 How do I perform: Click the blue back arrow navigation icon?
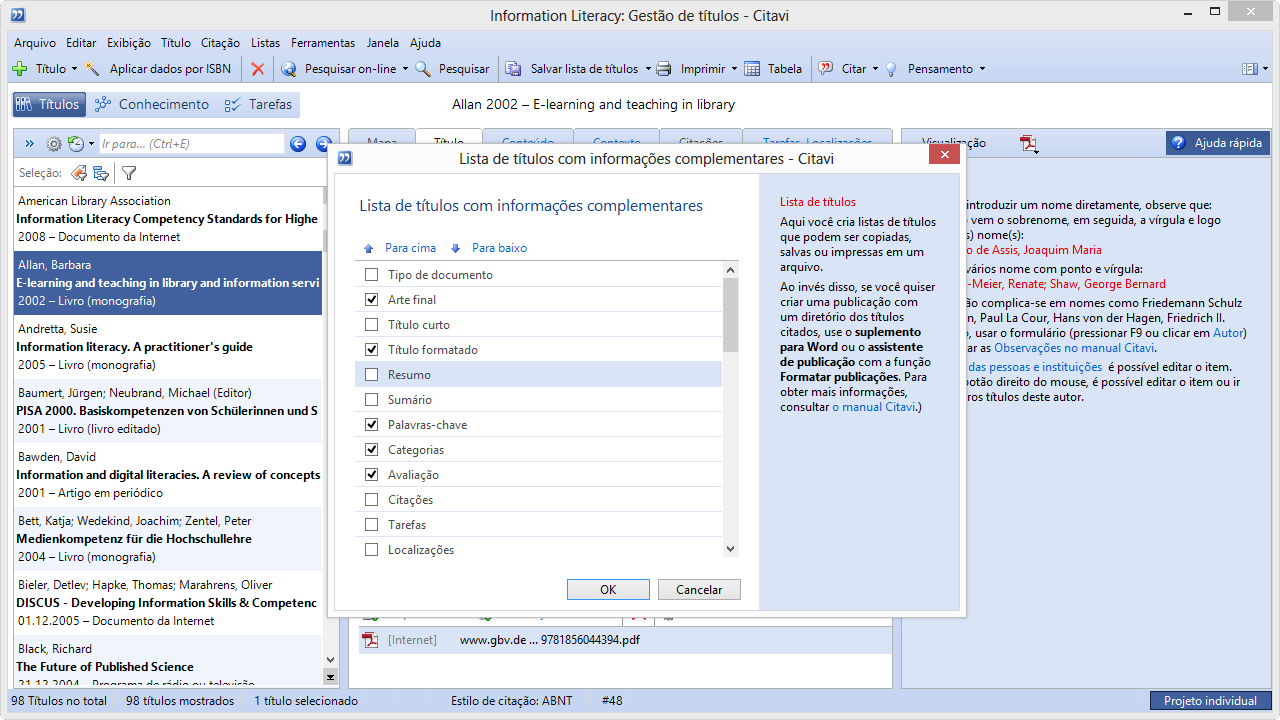[298, 144]
